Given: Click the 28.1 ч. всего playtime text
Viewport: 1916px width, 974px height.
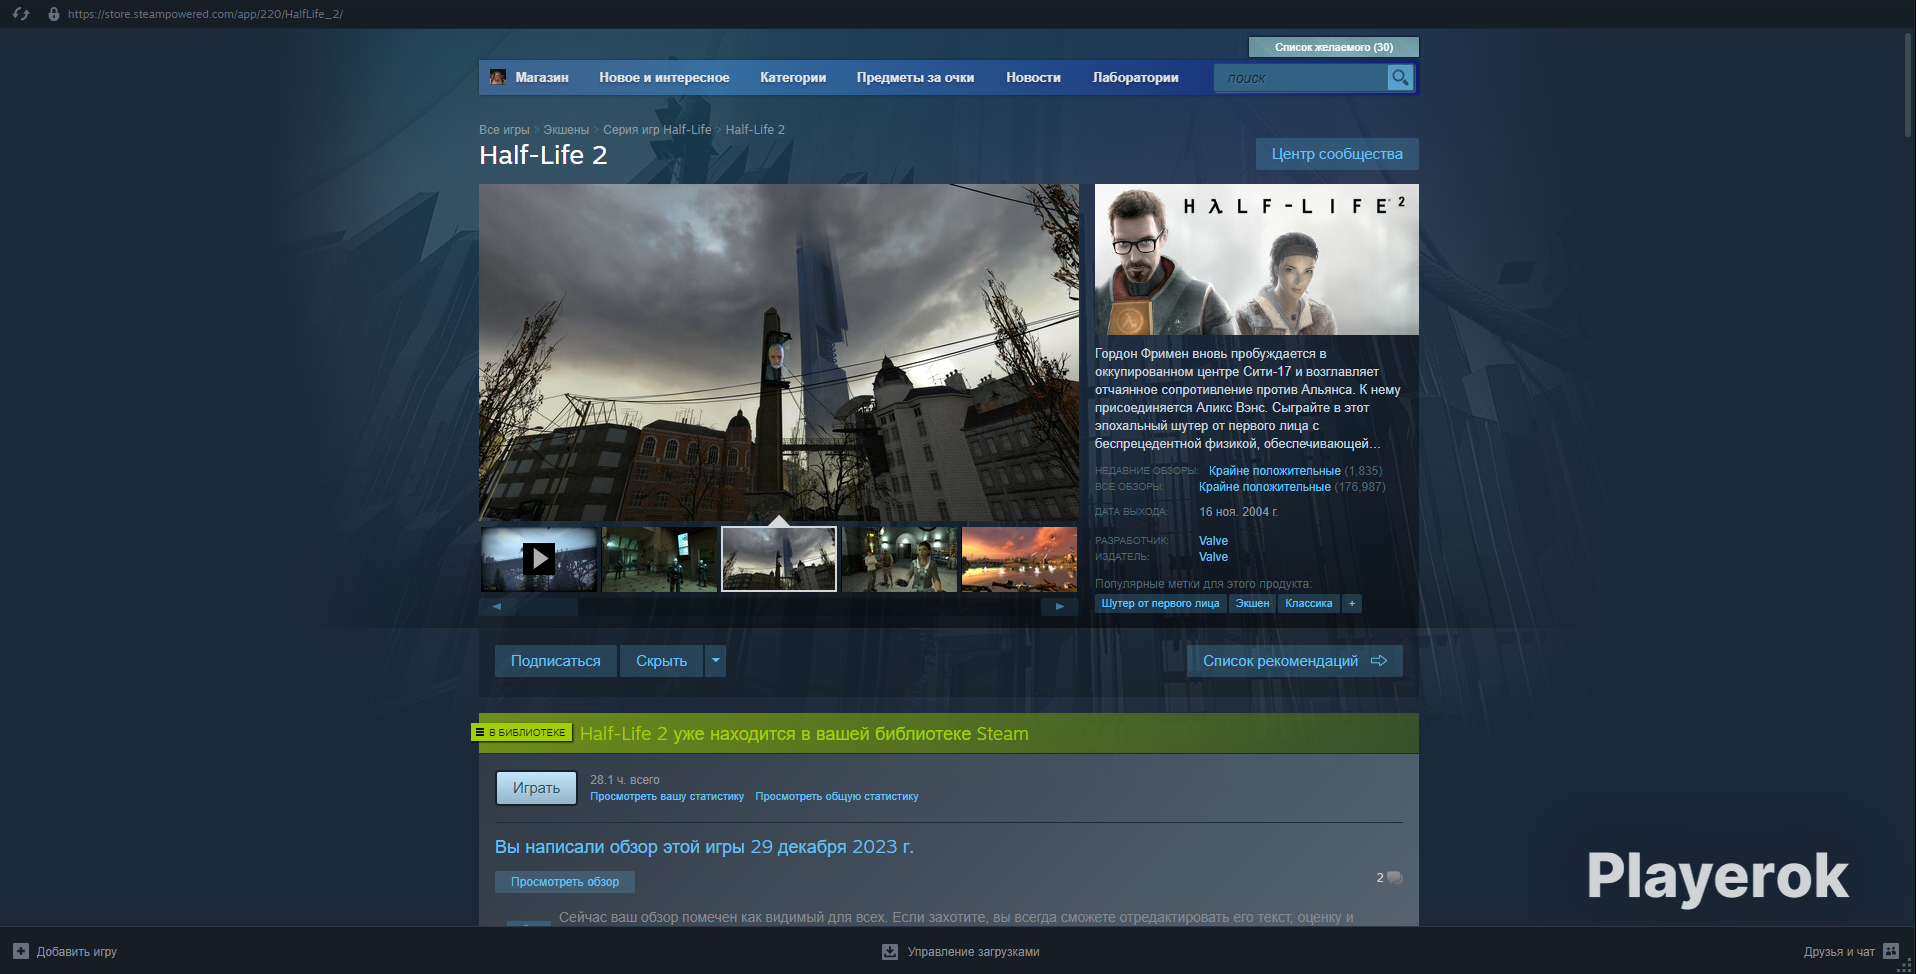Looking at the screenshot, I should (x=625, y=780).
